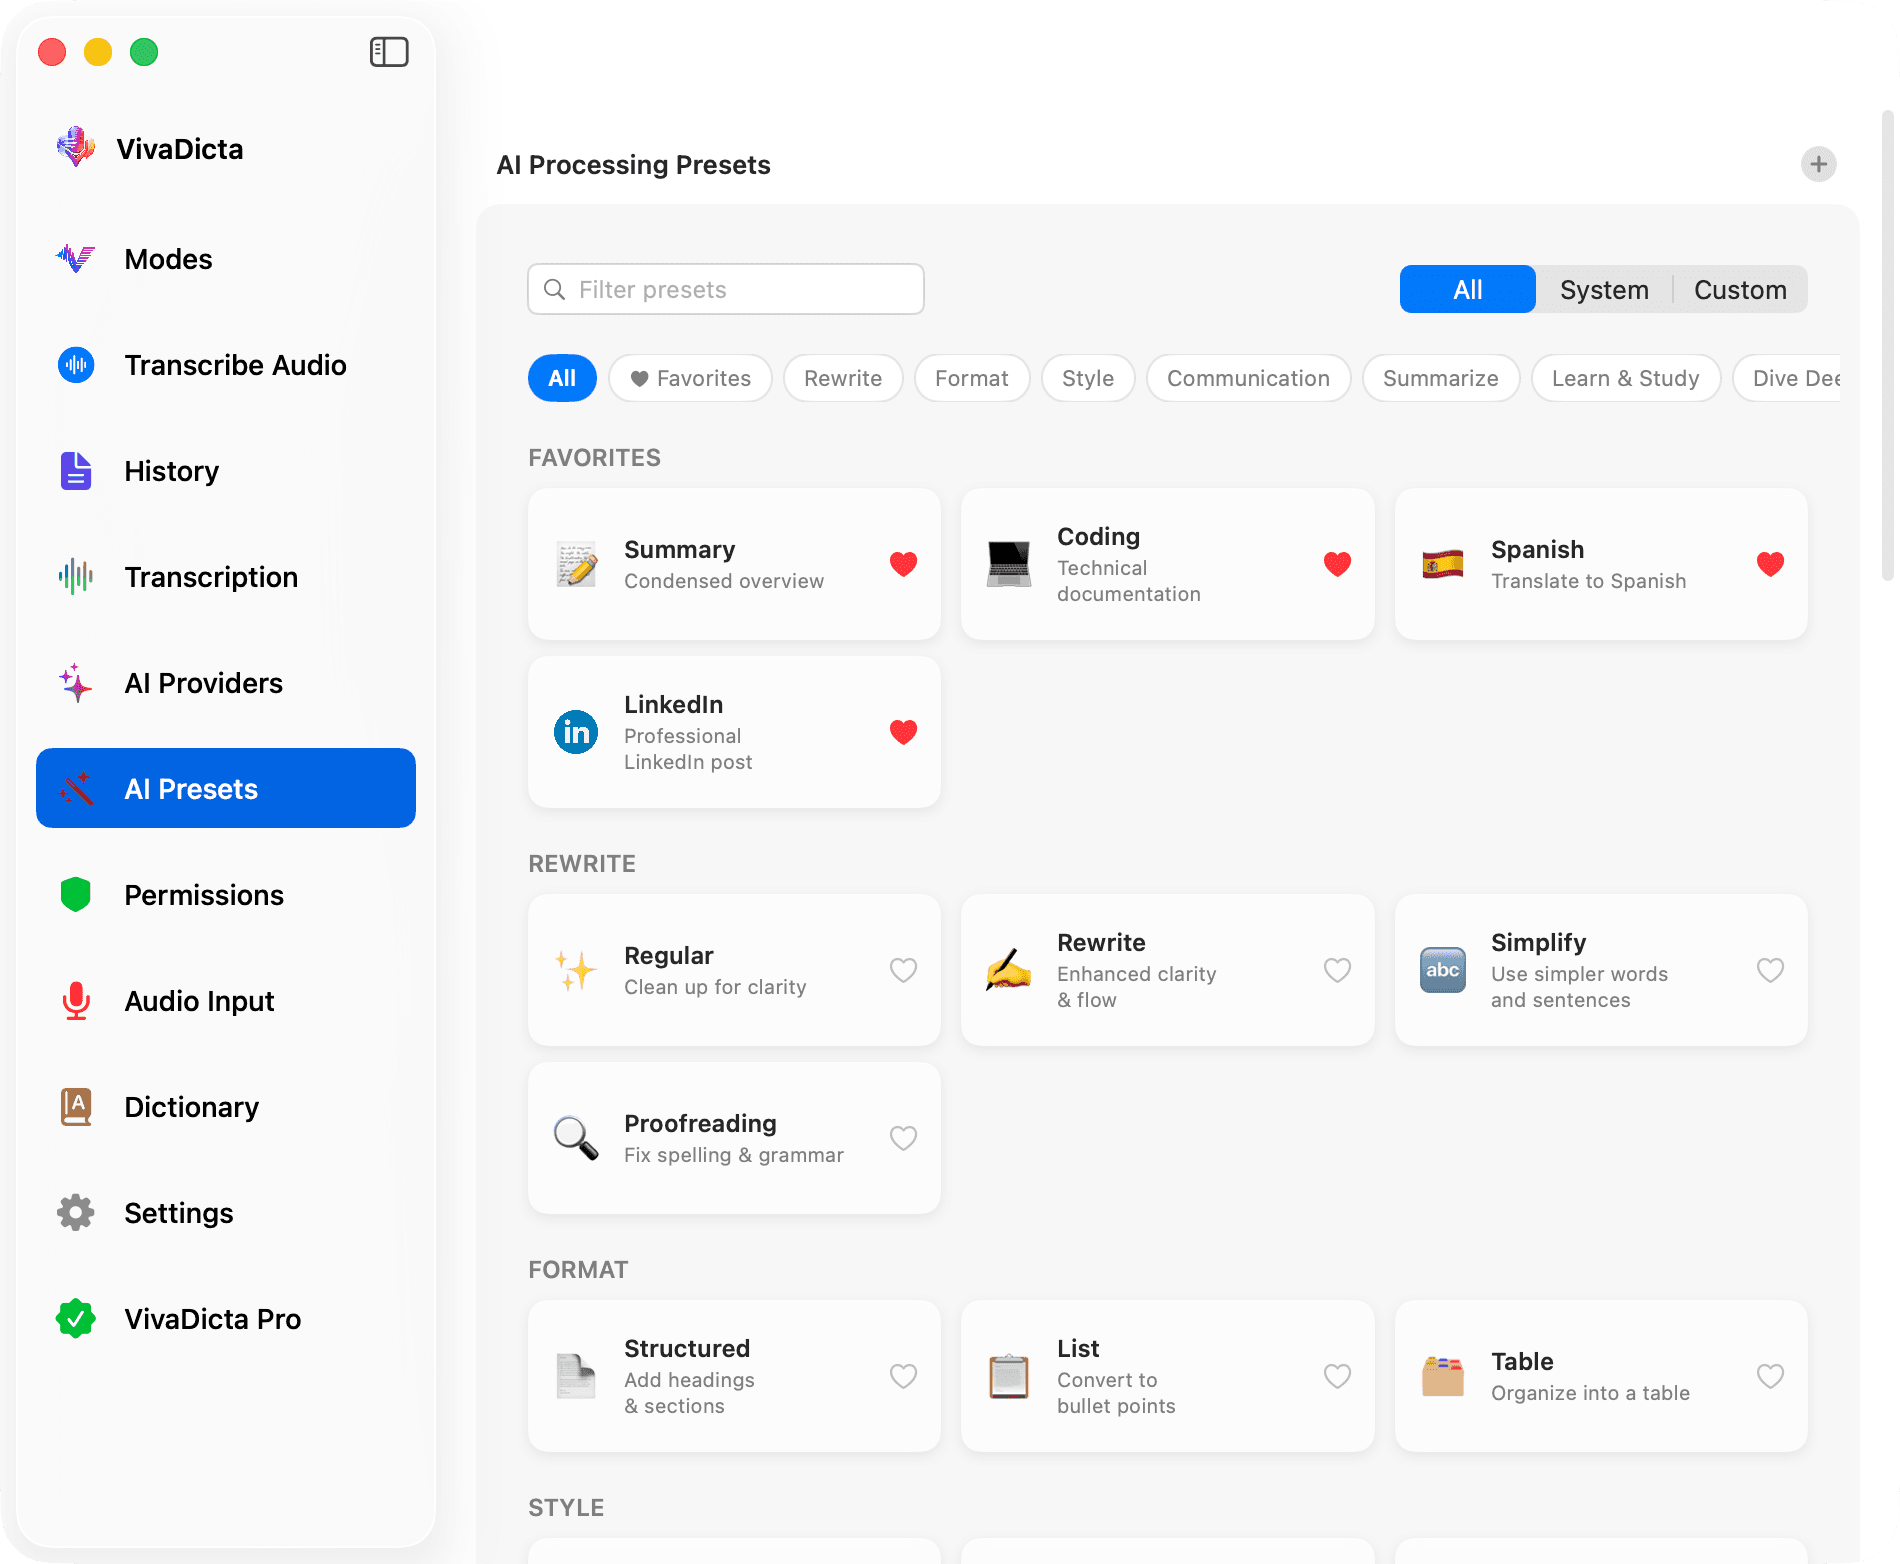Favorite the Proofreading preset
Viewport: 1900px width, 1564px height.
tap(903, 1138)
